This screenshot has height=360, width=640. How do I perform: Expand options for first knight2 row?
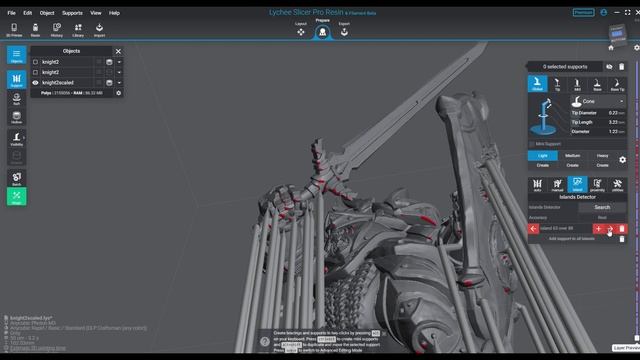[x=119, y=62]
